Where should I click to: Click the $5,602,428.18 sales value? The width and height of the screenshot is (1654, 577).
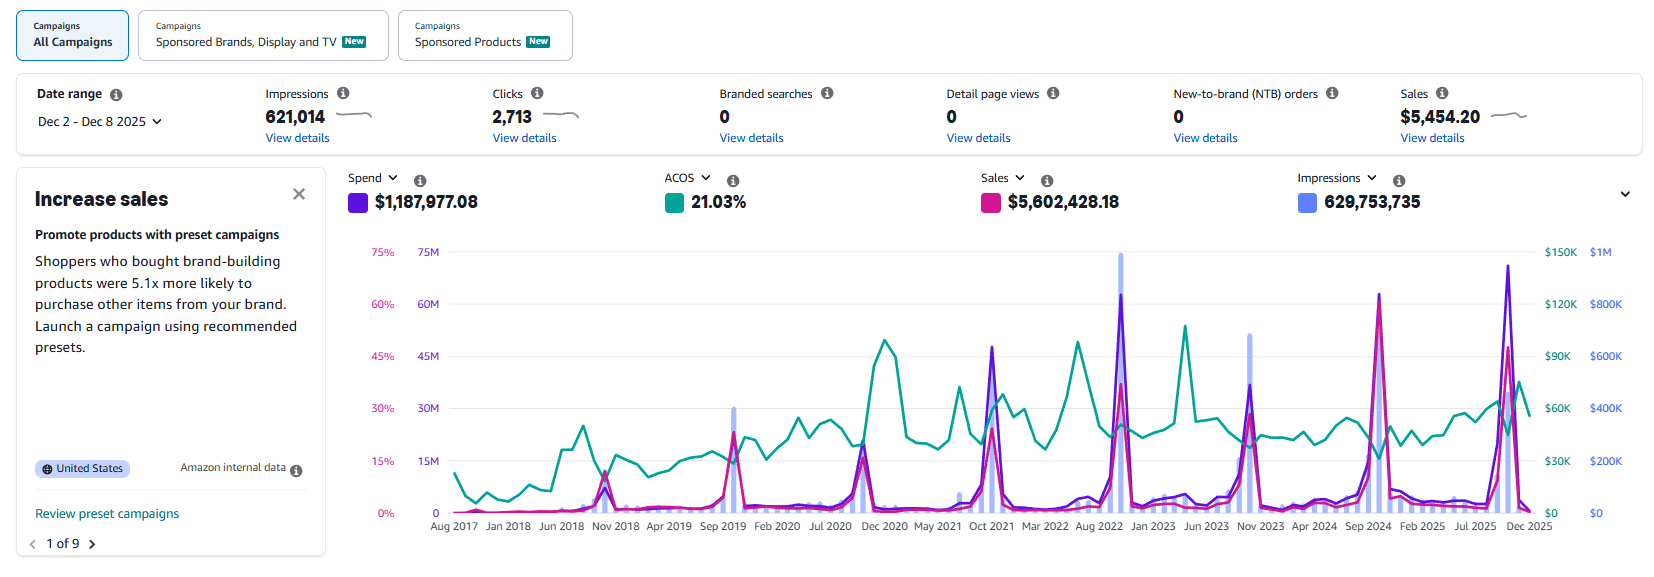click(x=1063, y=202)
